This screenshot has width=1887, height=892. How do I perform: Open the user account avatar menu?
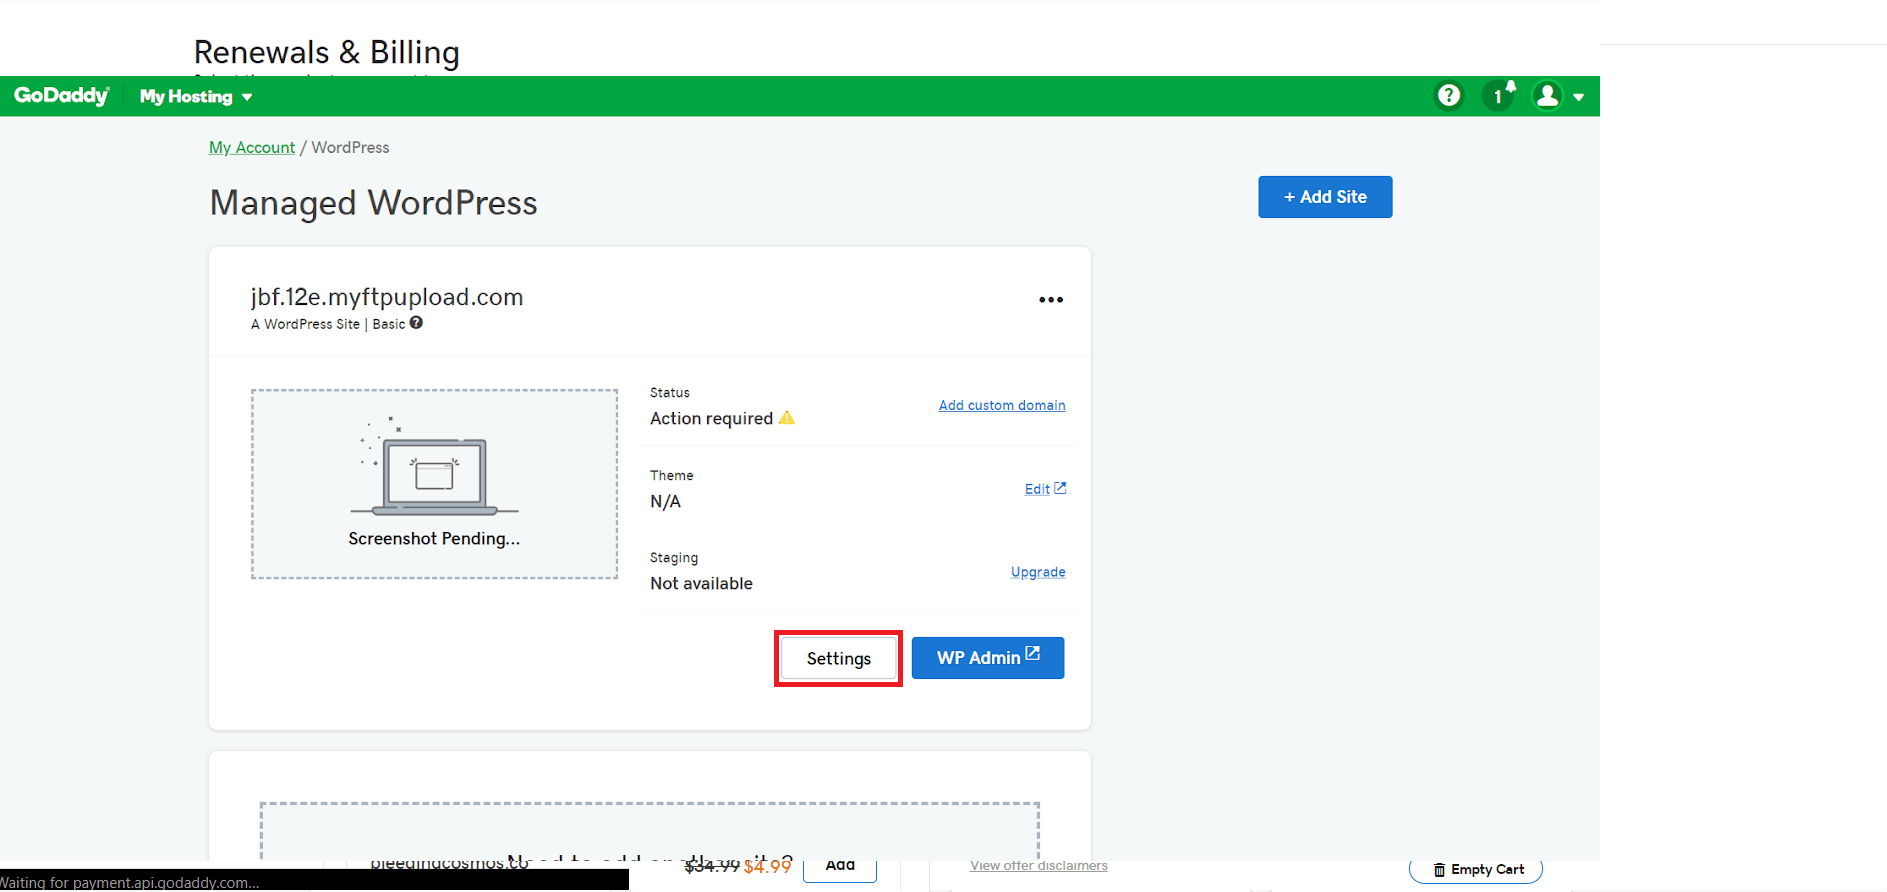click(1547, 96)
